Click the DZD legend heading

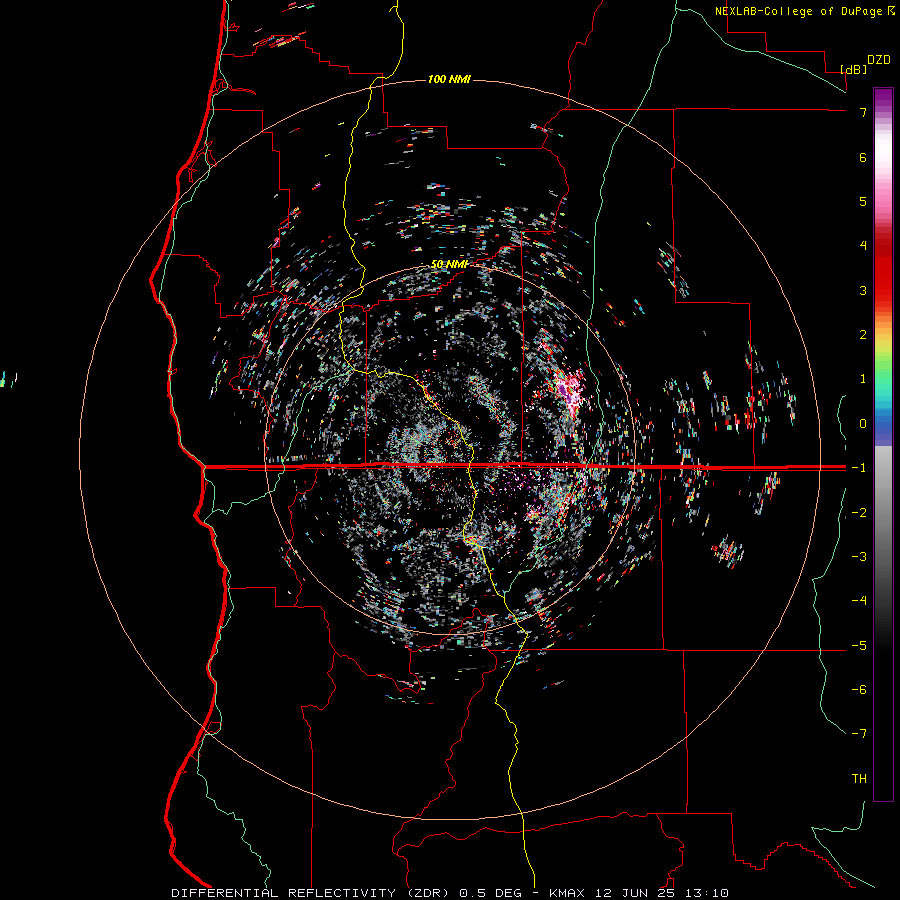[879, 60]
